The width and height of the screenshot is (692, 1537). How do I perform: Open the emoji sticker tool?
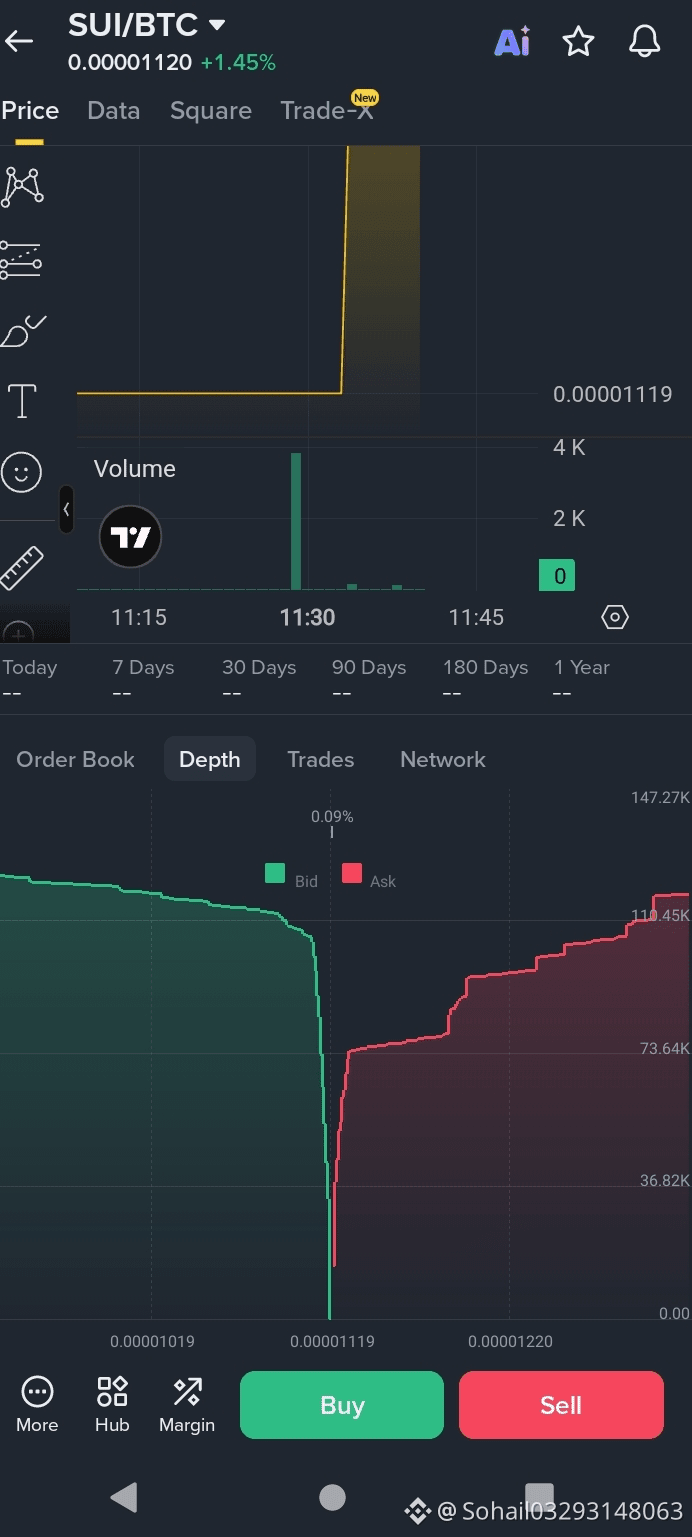pyautogui.click(x=21, y=472)
